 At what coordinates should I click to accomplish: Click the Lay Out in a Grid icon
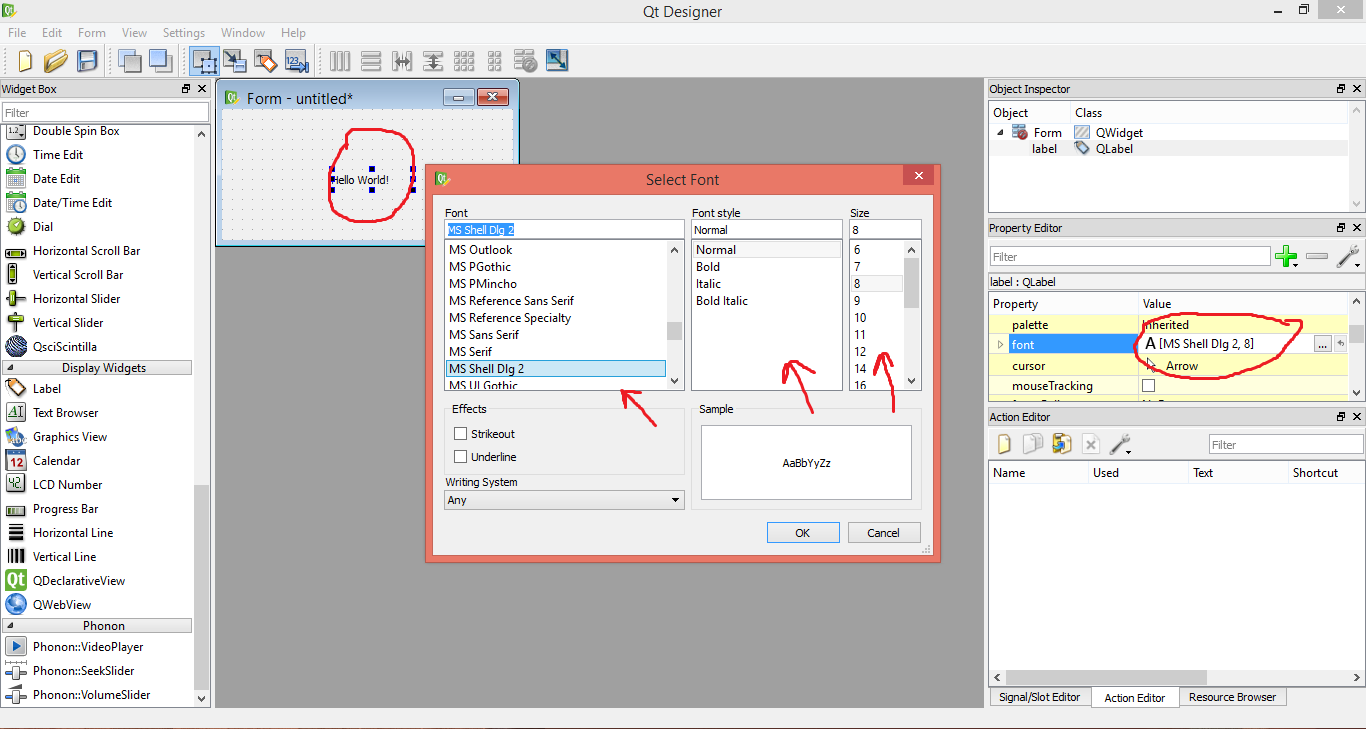coord(464,61)
